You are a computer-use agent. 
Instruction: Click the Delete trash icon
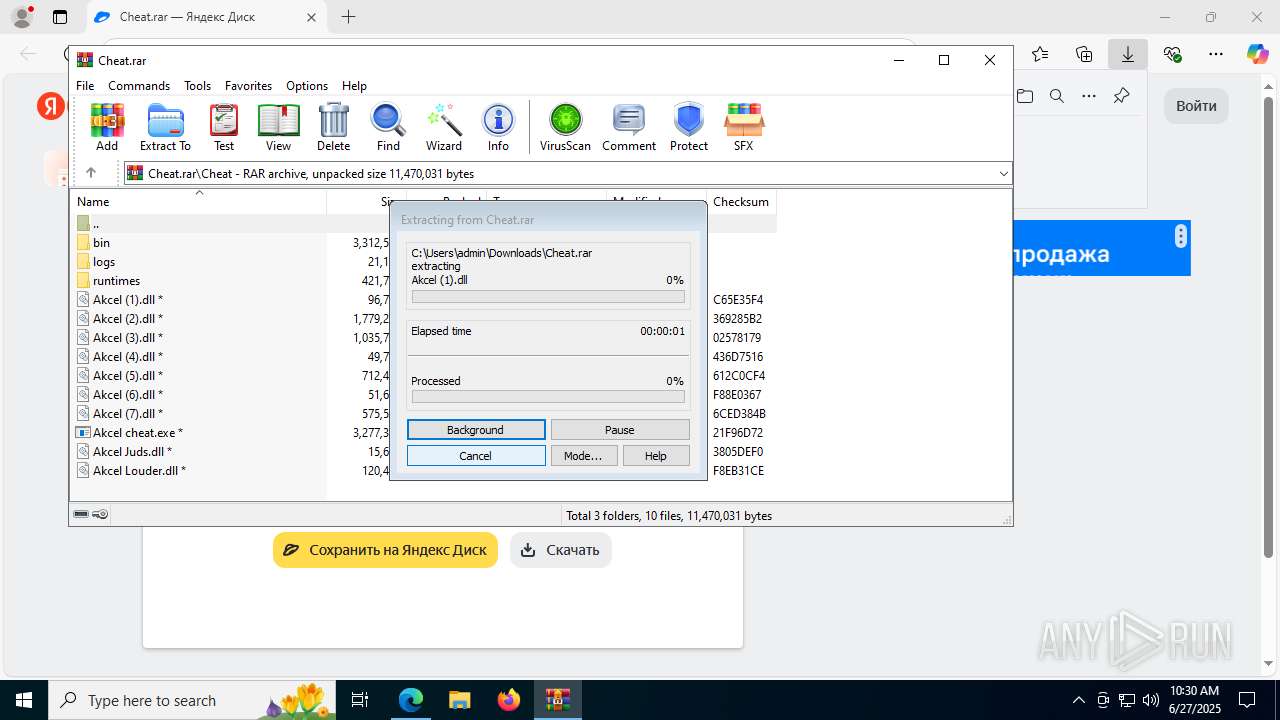333,127
